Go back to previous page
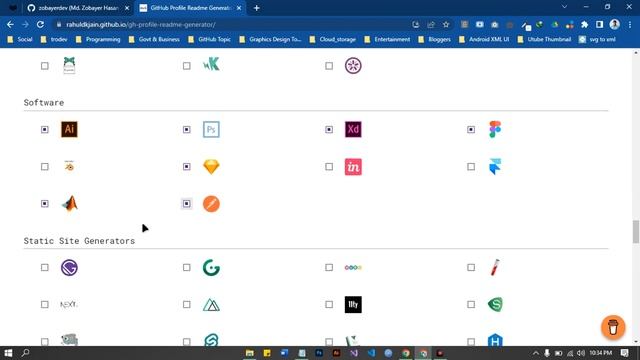This screenshot has height=360, width=640. point(10,24)
